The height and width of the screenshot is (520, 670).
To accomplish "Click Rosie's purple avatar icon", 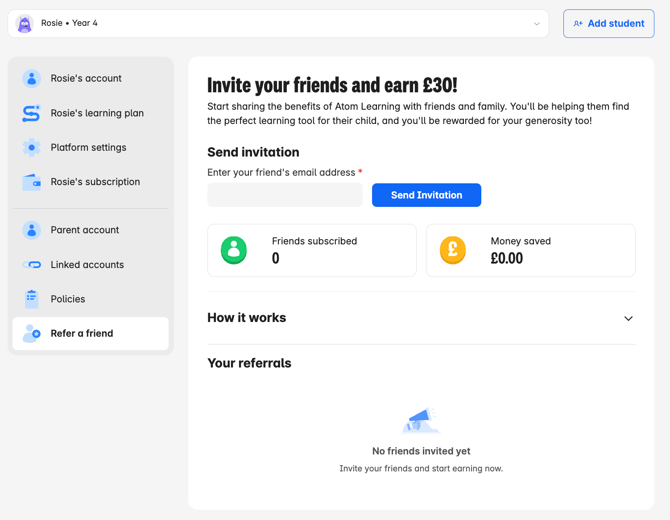I will [x=24, y=24].
